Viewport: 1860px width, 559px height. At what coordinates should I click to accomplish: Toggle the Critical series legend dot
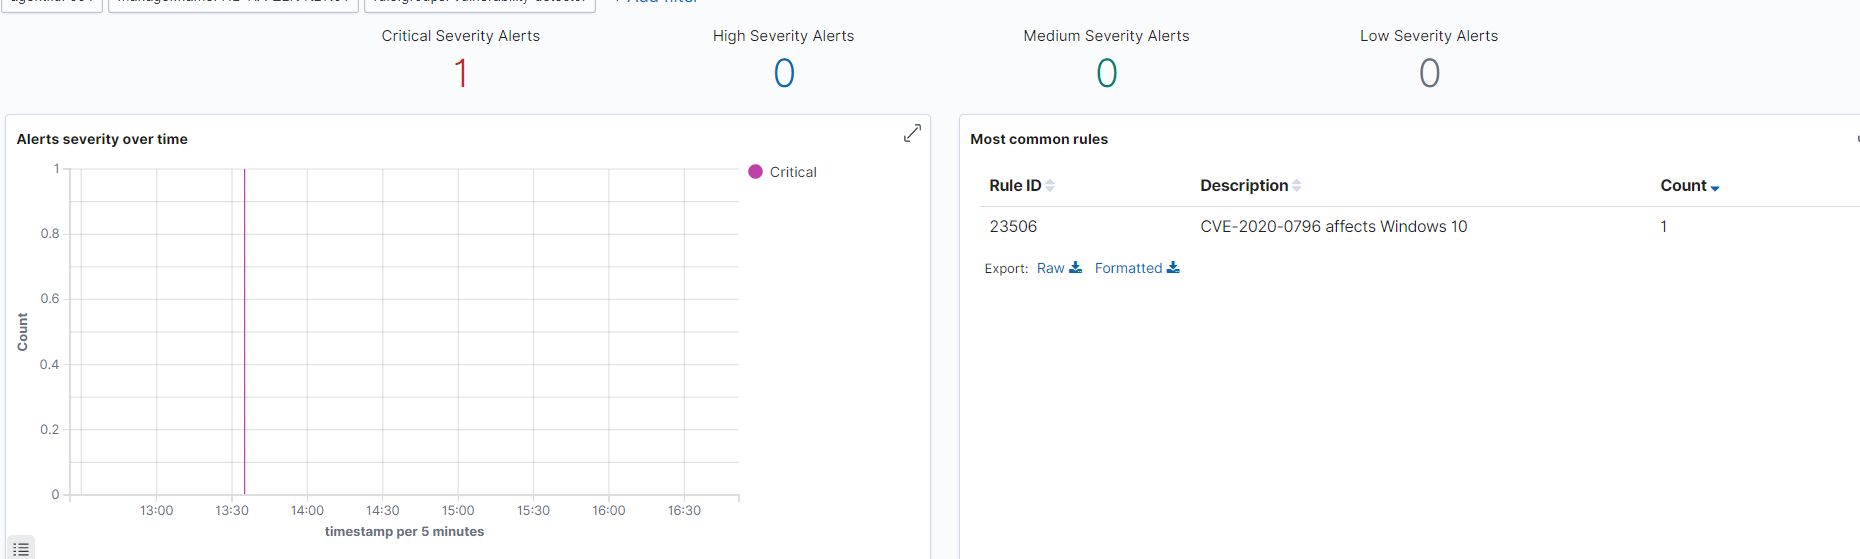756,172
